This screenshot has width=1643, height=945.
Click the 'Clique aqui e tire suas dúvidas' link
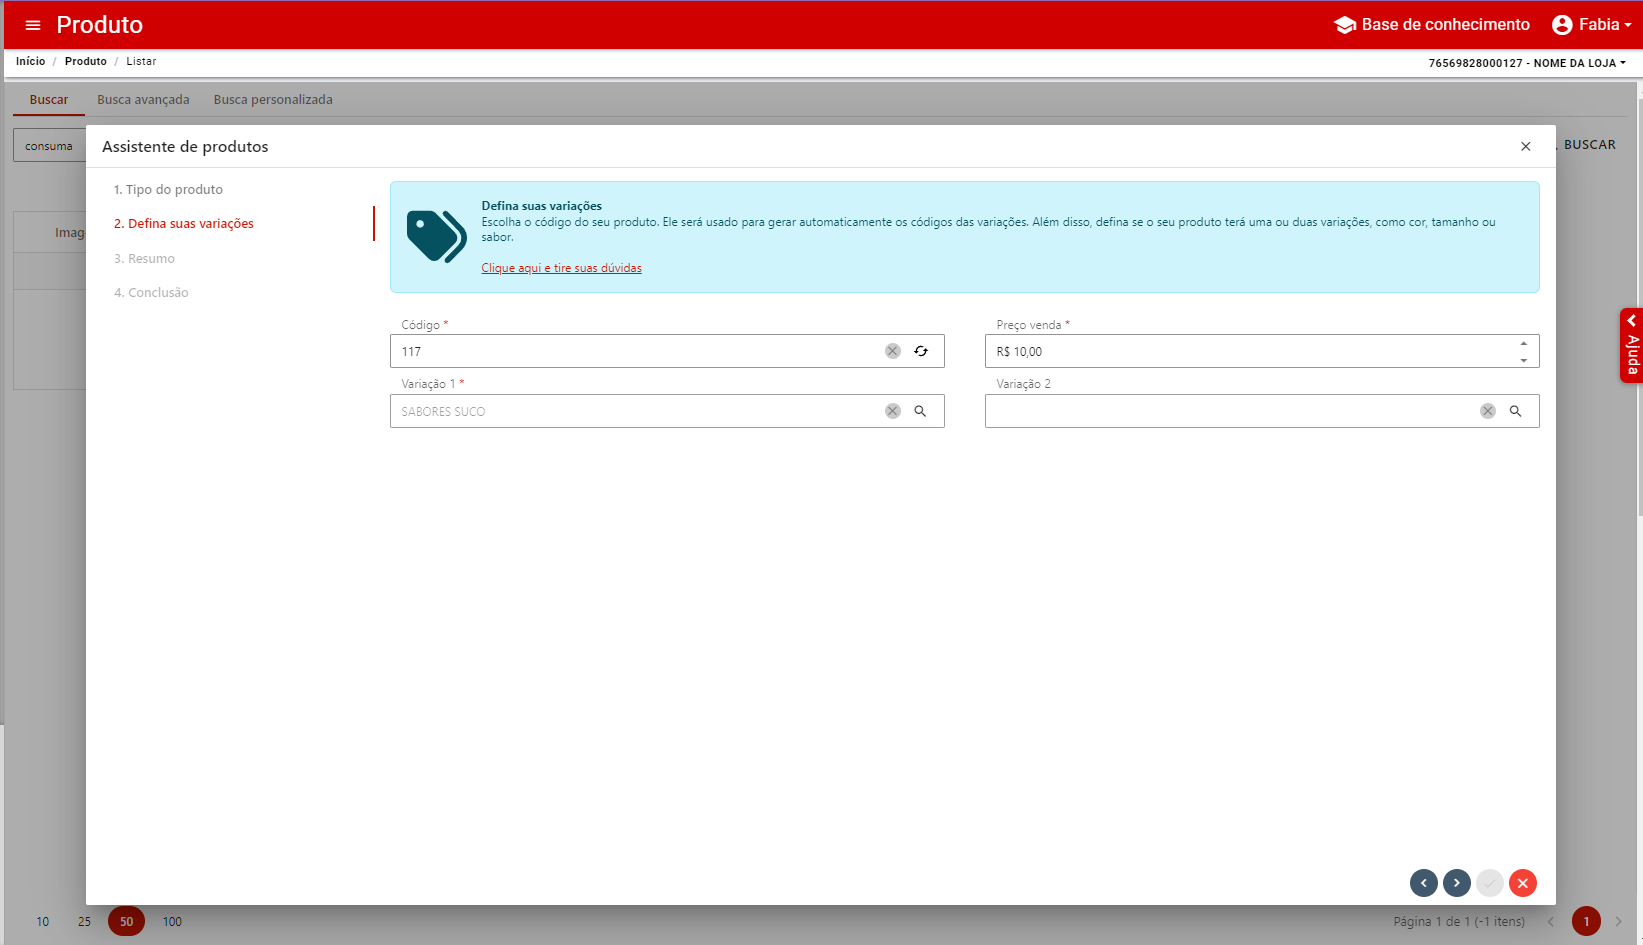[561, 268]
